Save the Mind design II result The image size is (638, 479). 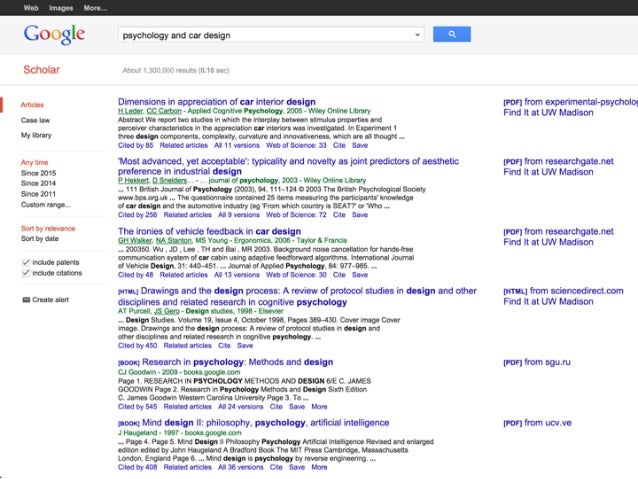pyautogui.click(x=297, y=467)
